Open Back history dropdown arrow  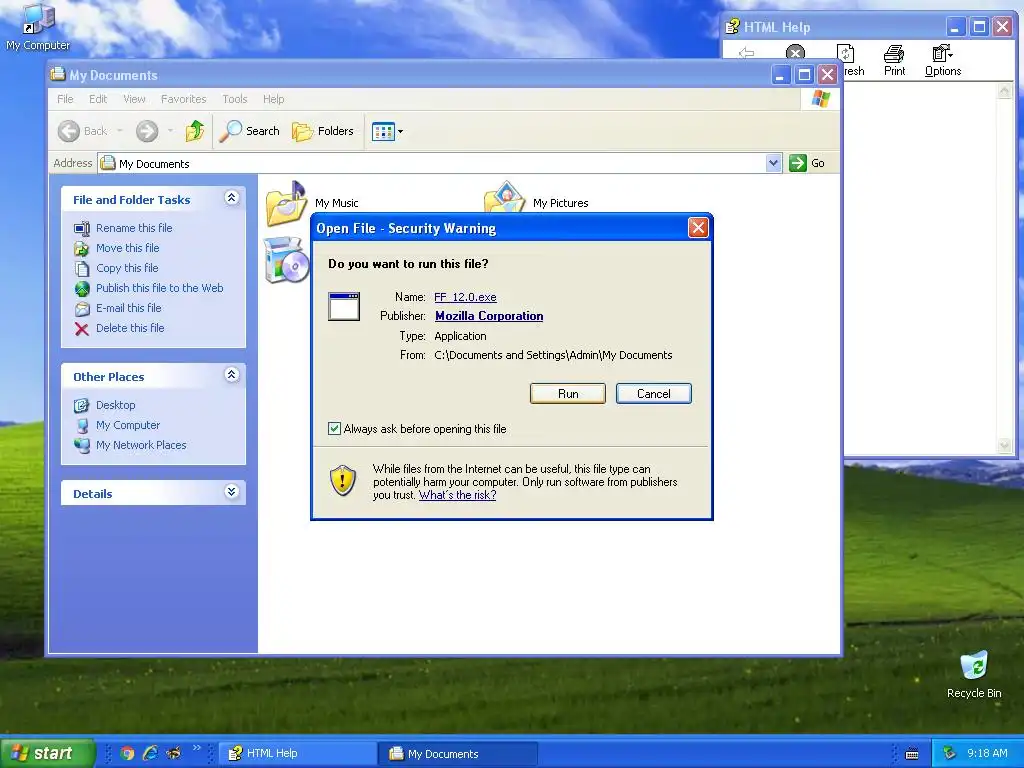(x=120, y=131)
